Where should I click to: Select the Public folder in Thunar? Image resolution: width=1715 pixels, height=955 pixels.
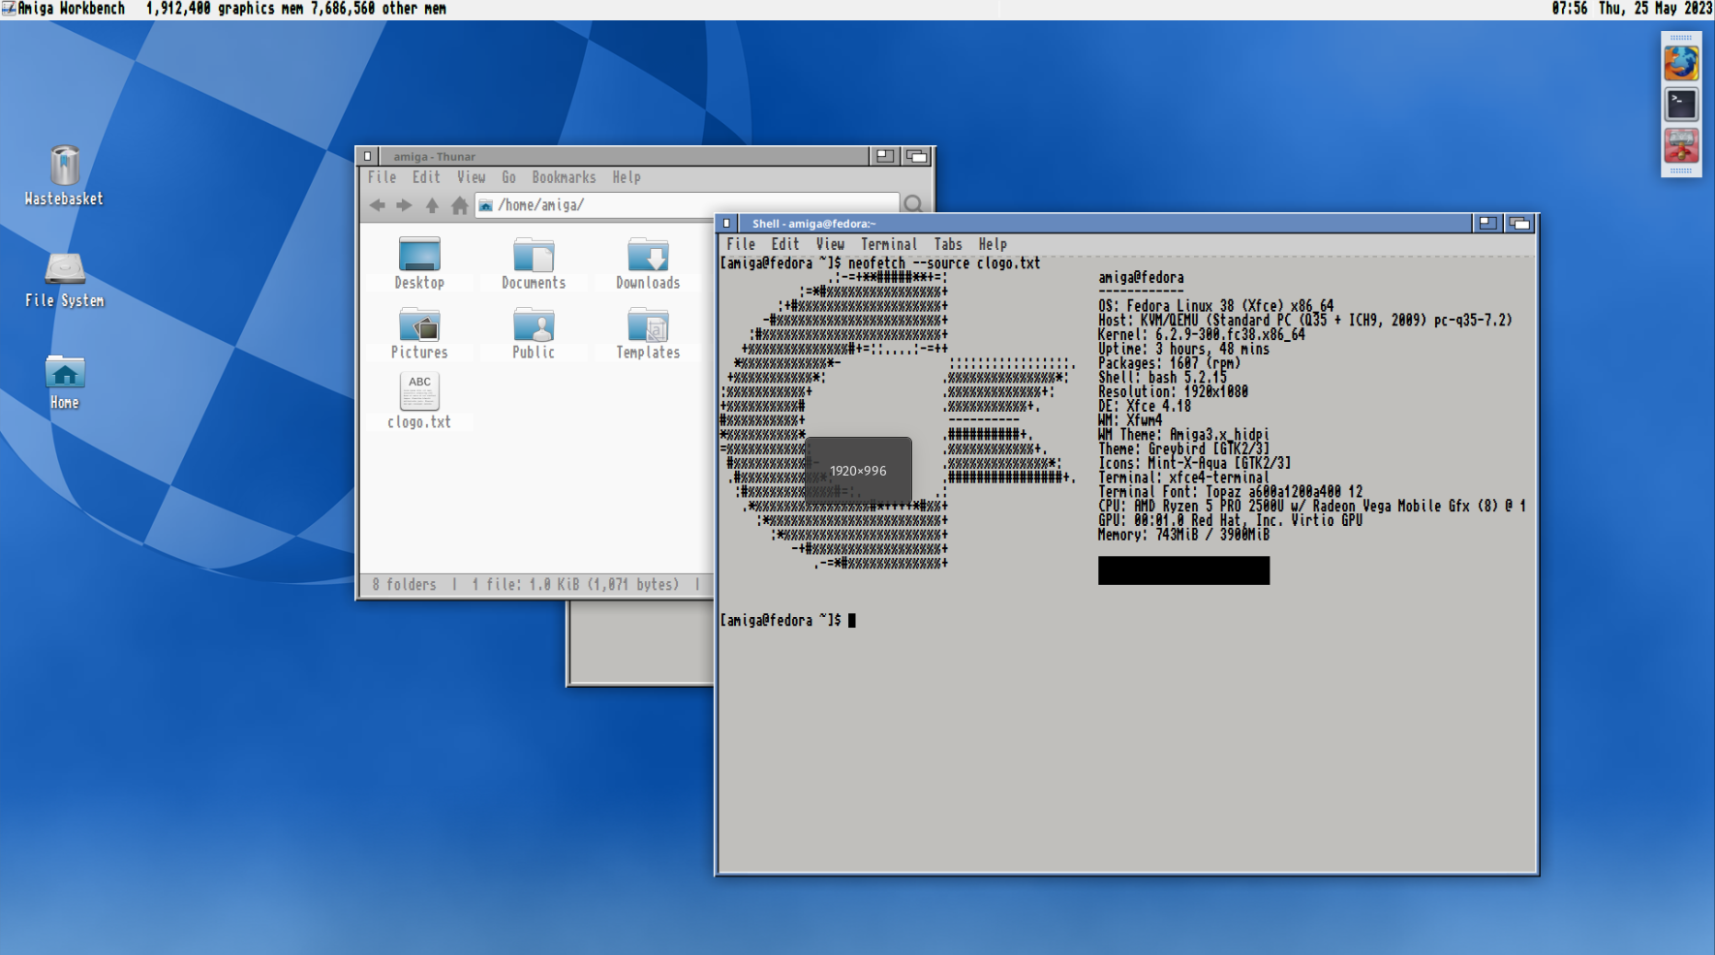[x=533, y=333]
